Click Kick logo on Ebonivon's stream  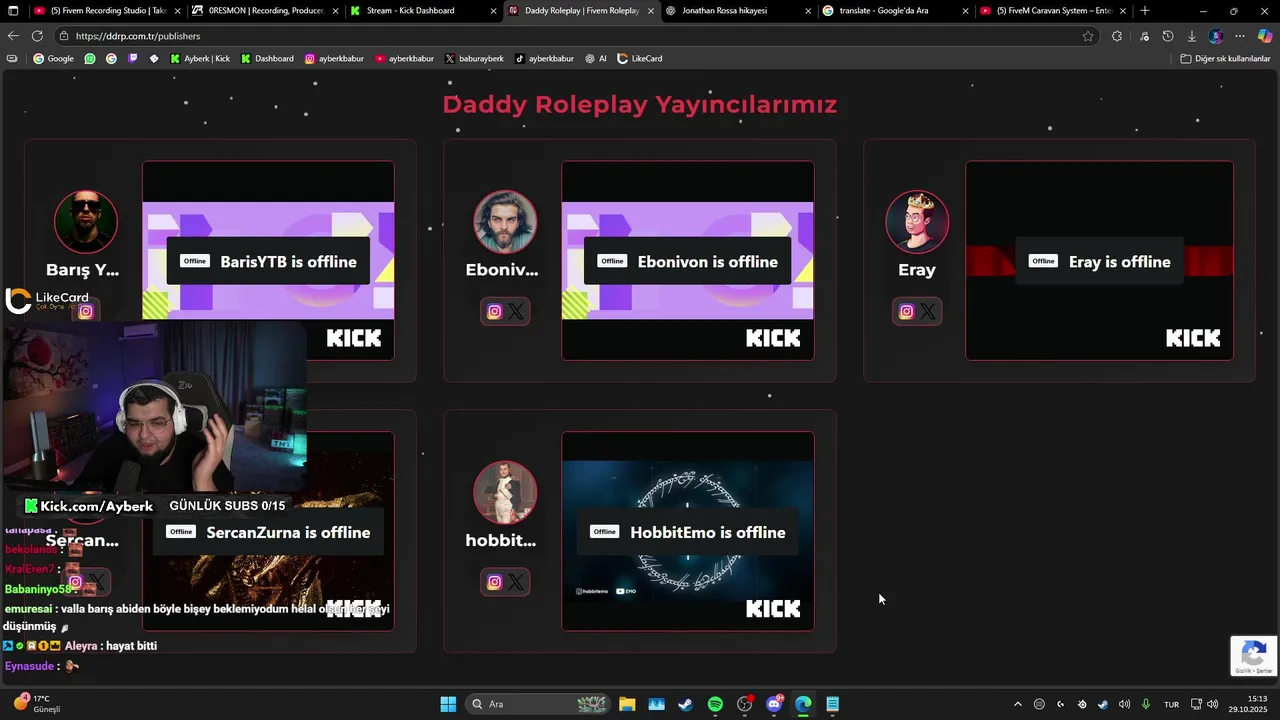[773, 338]
